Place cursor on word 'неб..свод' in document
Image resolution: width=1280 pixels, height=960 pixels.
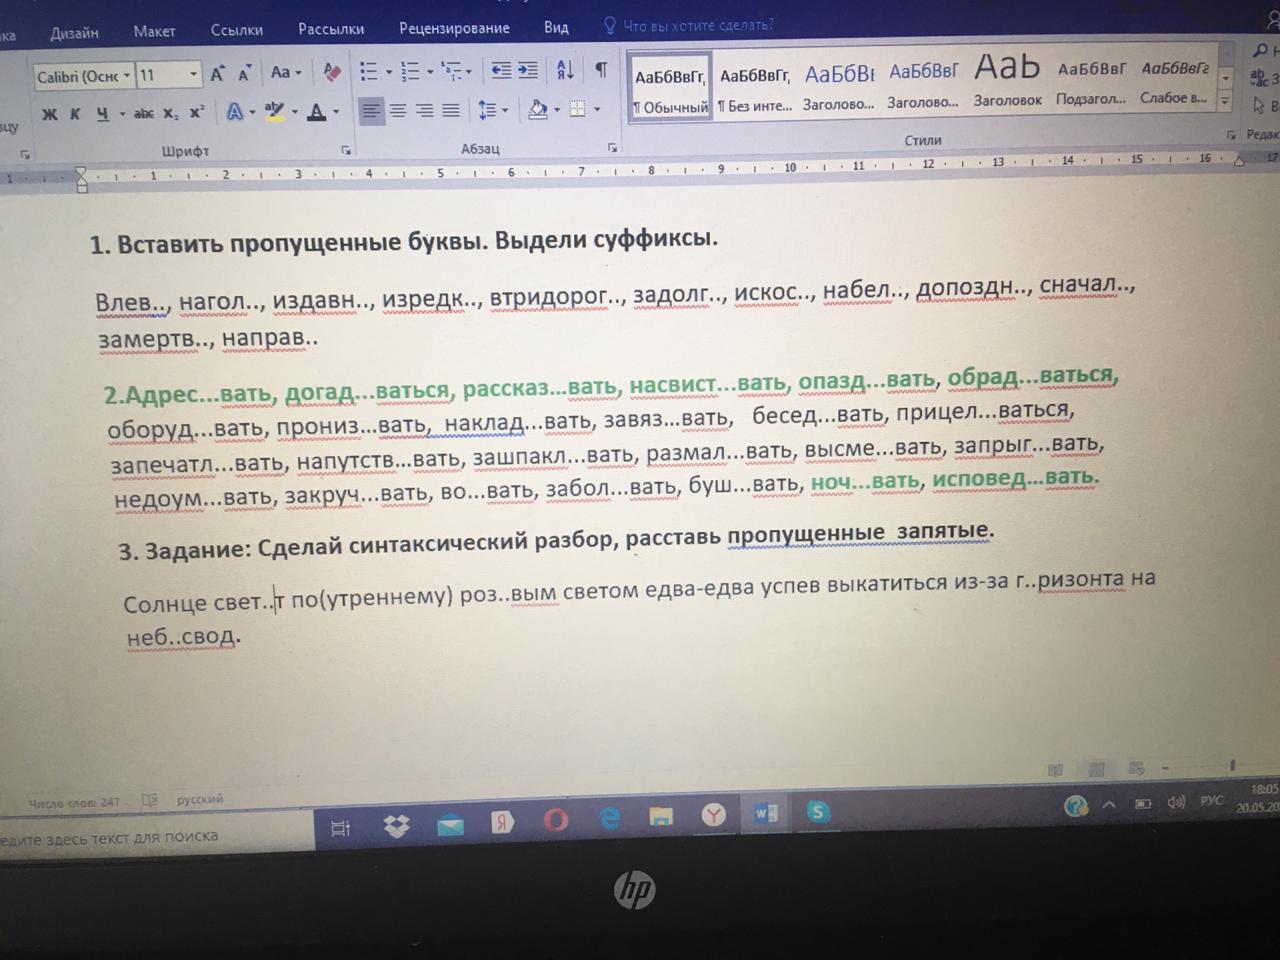[x=182, y=636]
